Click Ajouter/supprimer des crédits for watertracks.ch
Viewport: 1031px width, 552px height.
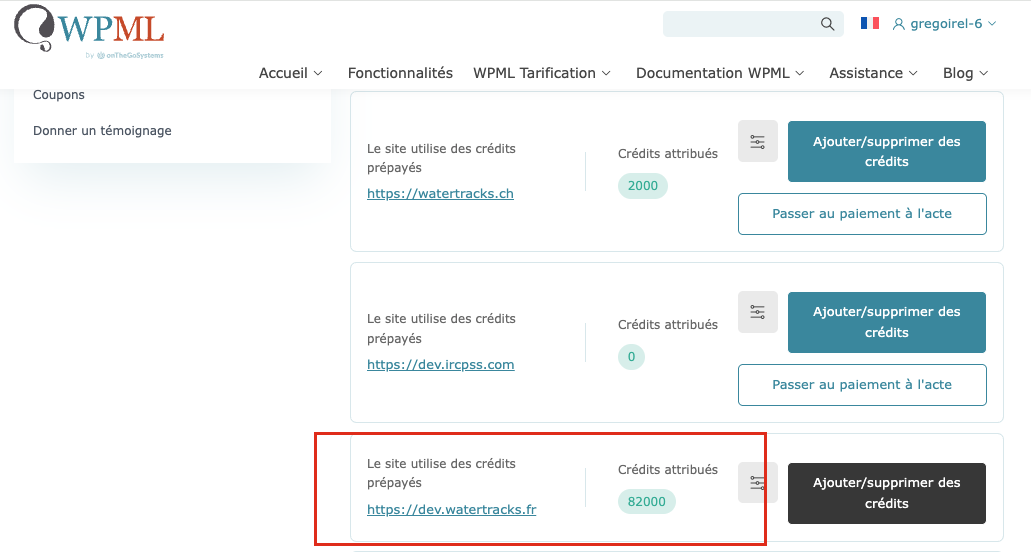887,151
